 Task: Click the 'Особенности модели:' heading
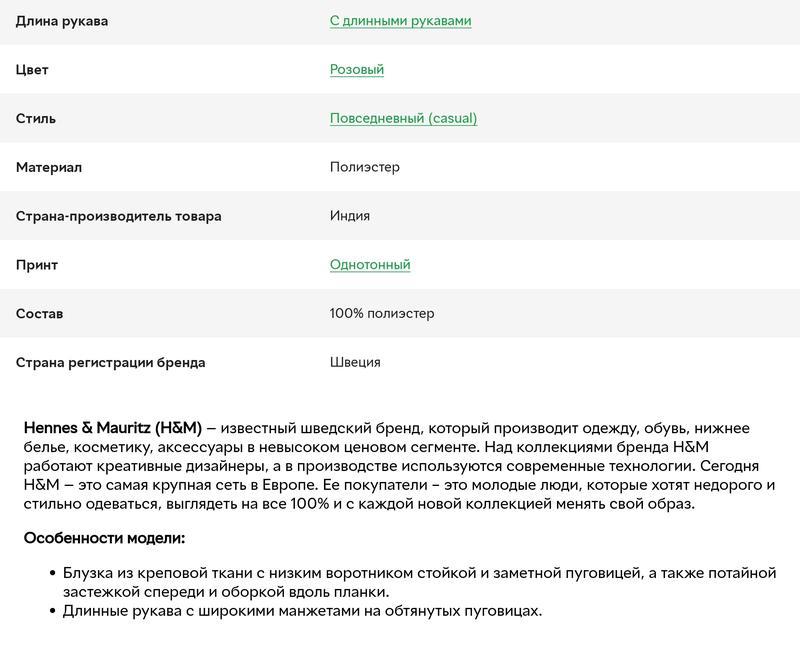pos(104,538)
